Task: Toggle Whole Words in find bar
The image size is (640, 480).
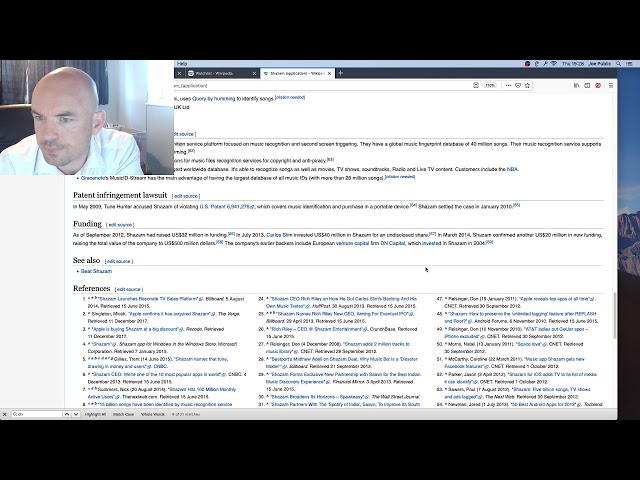Action: click(x=153, y=414)
